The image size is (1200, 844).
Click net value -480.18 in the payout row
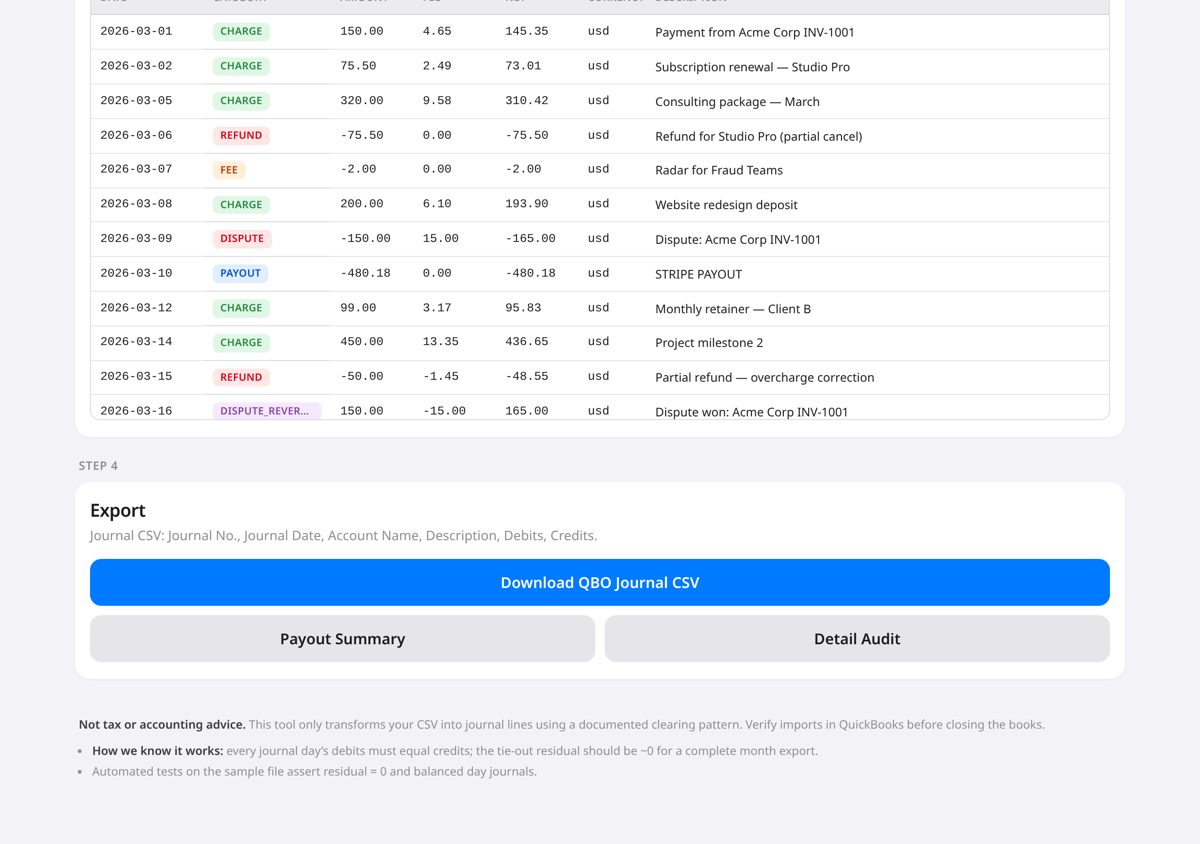pos(530,273)
